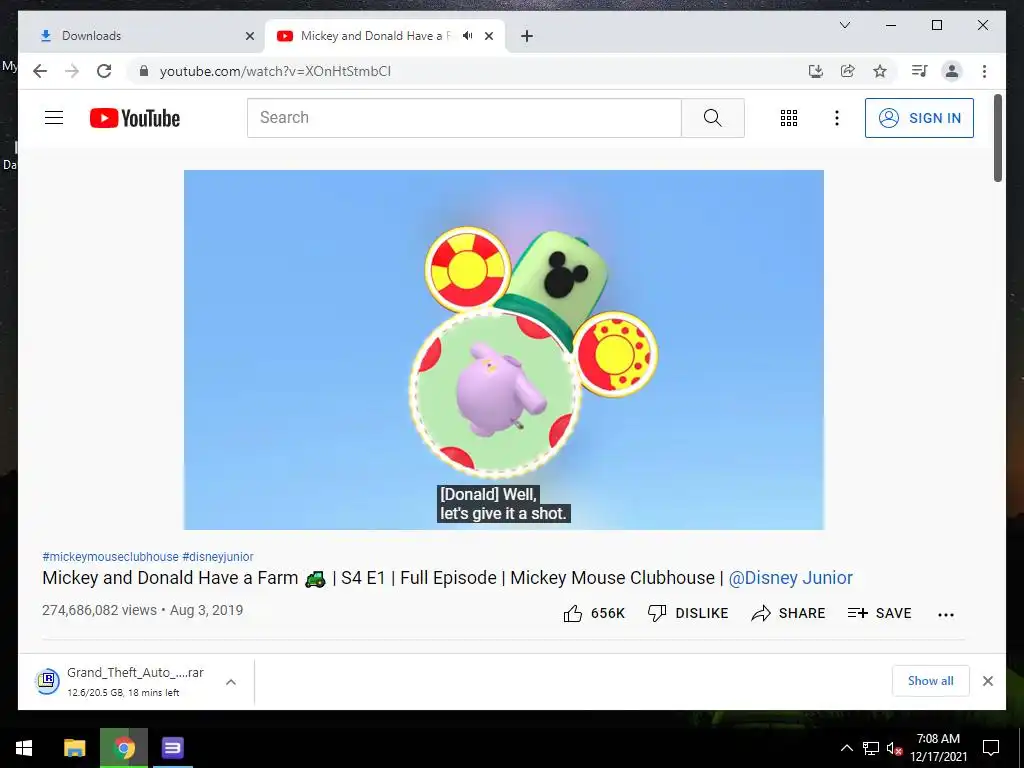Open #mickeymouseclubhouse hashtag link
This screenshot has width=1024, height=768.
pyautogui.click(x=110, y=556)
